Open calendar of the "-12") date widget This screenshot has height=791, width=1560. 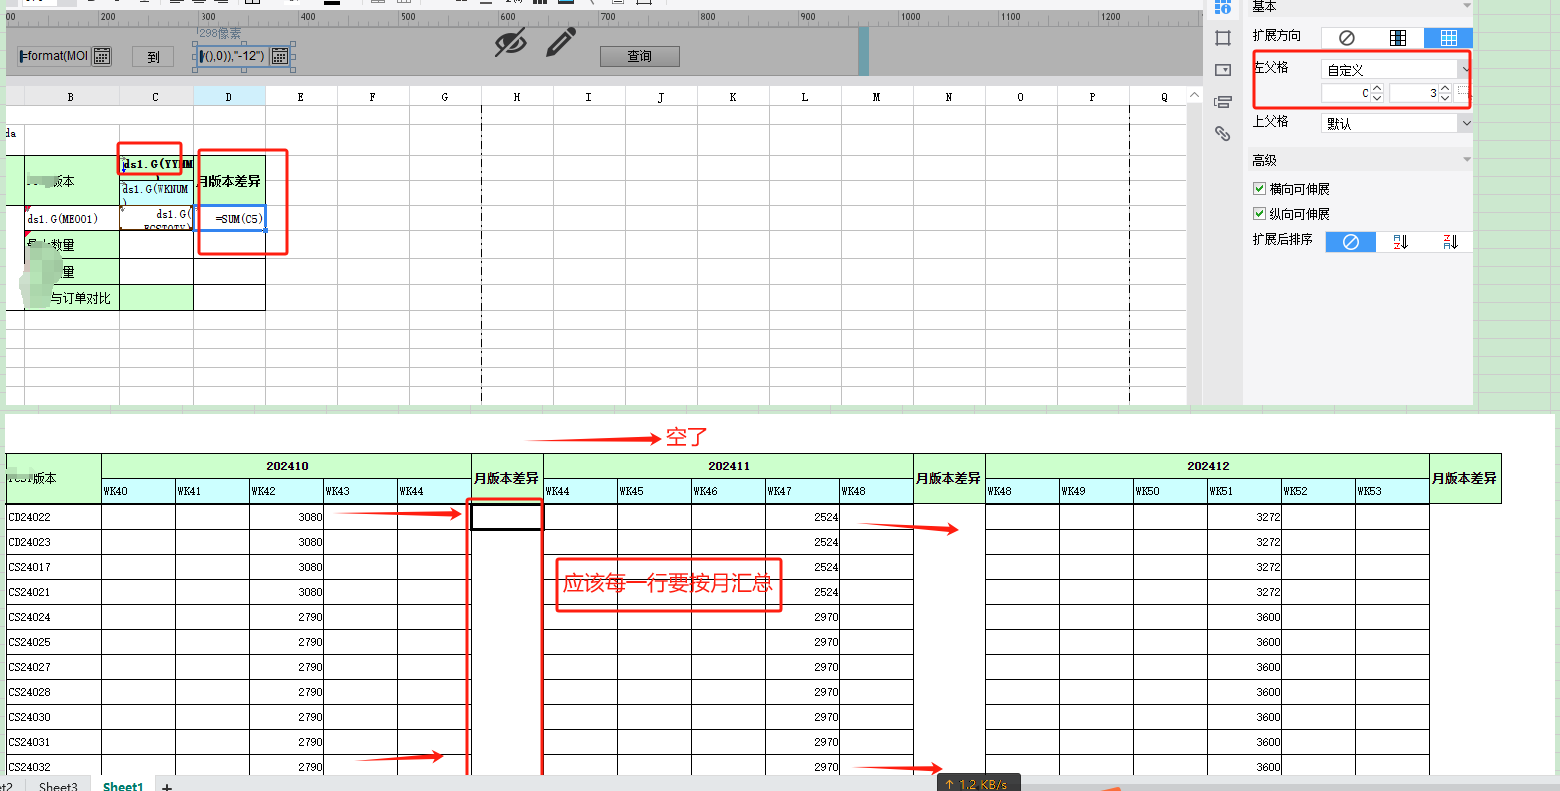[x=280, y=56]
